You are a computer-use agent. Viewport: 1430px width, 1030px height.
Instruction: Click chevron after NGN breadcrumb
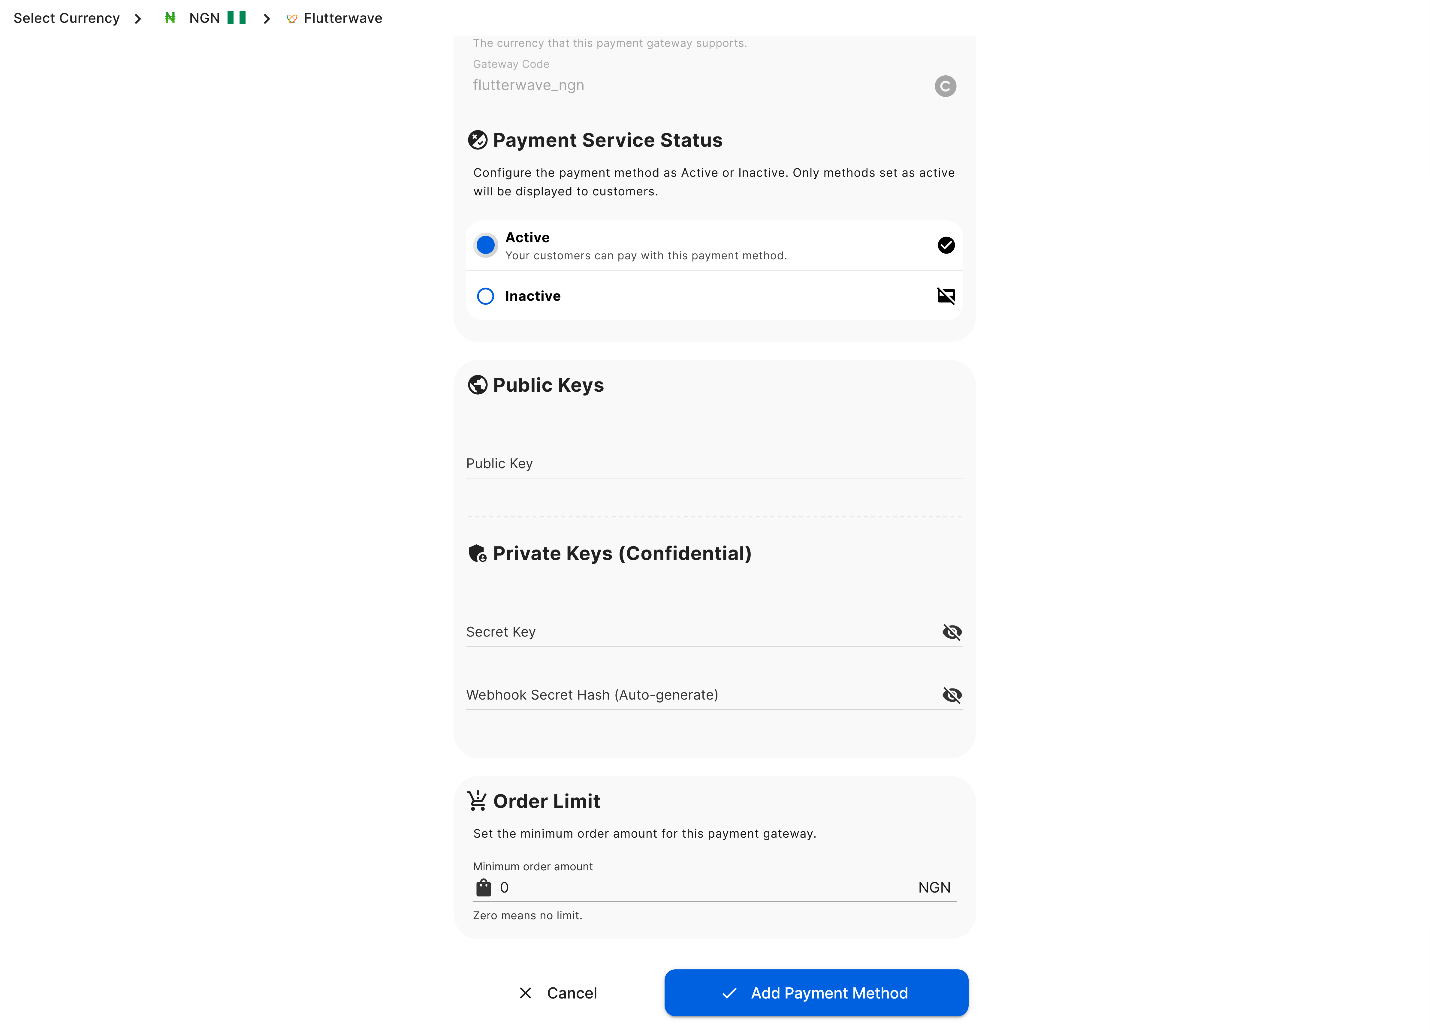click(267, 19)
